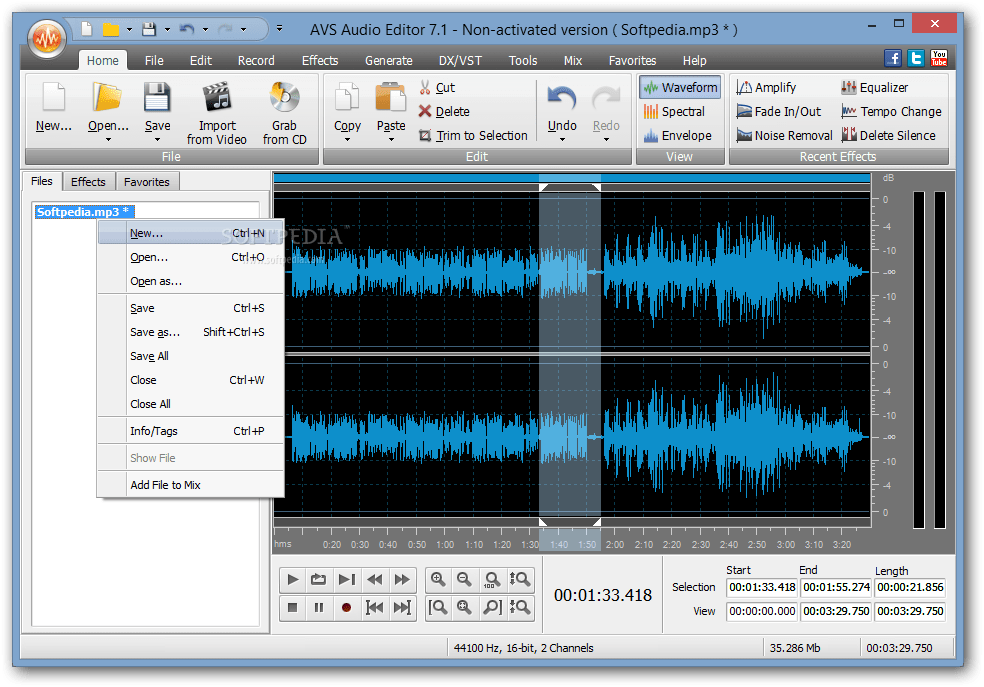The width and height of the screenshot is (984, 687).
Task: Open the Fade In/Out effect
Action: [779, 112]
